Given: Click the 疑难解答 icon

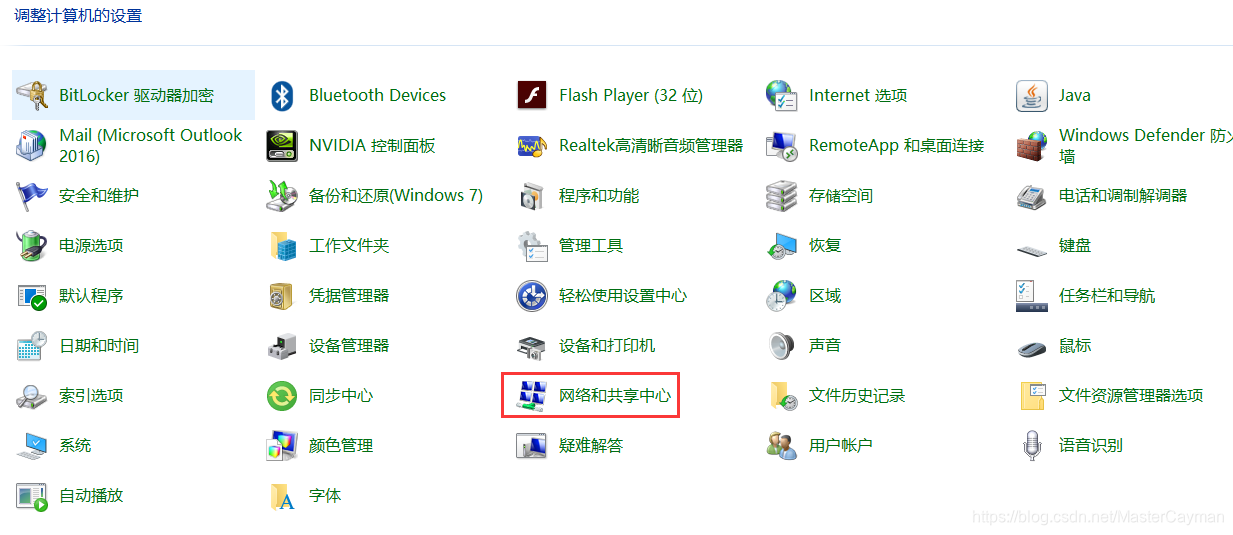Looking at the screenshot, I should click(x=532, y=446).
